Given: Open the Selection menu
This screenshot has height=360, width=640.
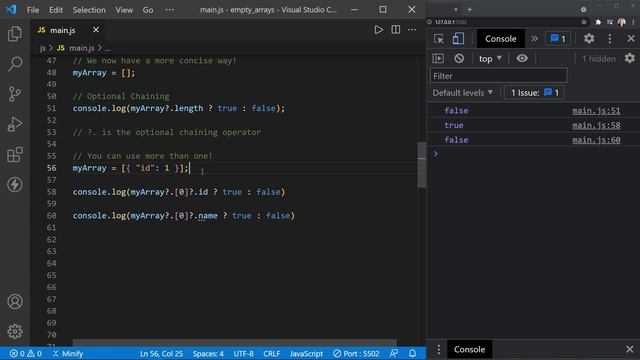Looking at the screenshot, I should click(89, 10).
